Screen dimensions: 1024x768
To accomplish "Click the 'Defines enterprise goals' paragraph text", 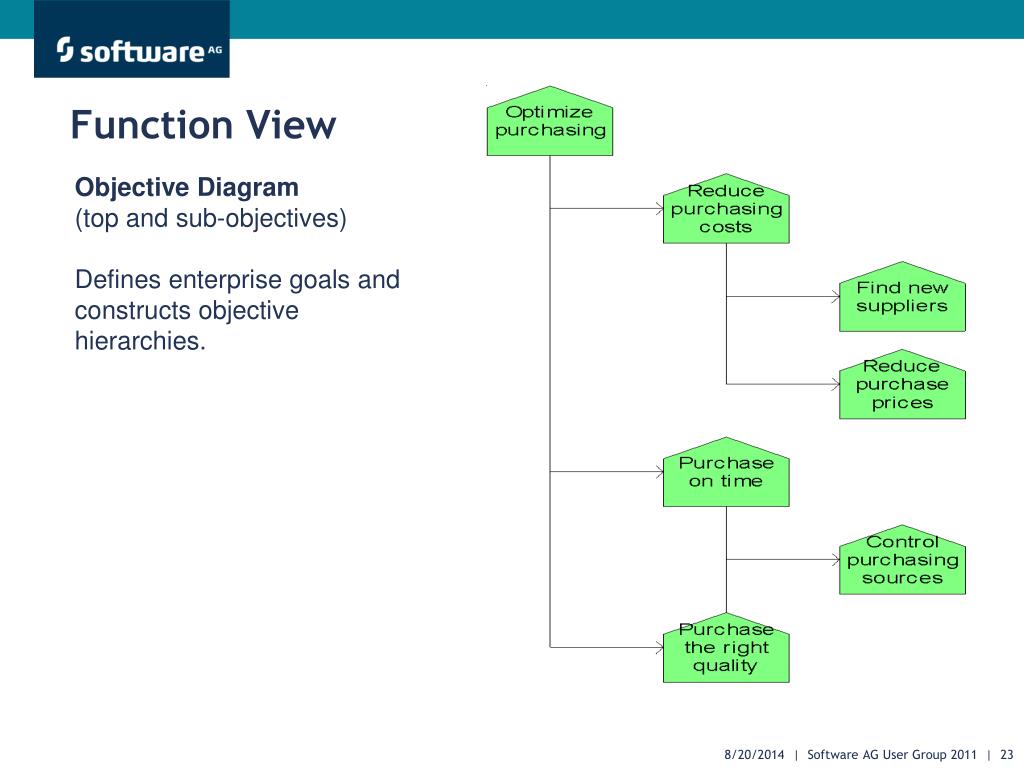I will click(x=237, y=310).
